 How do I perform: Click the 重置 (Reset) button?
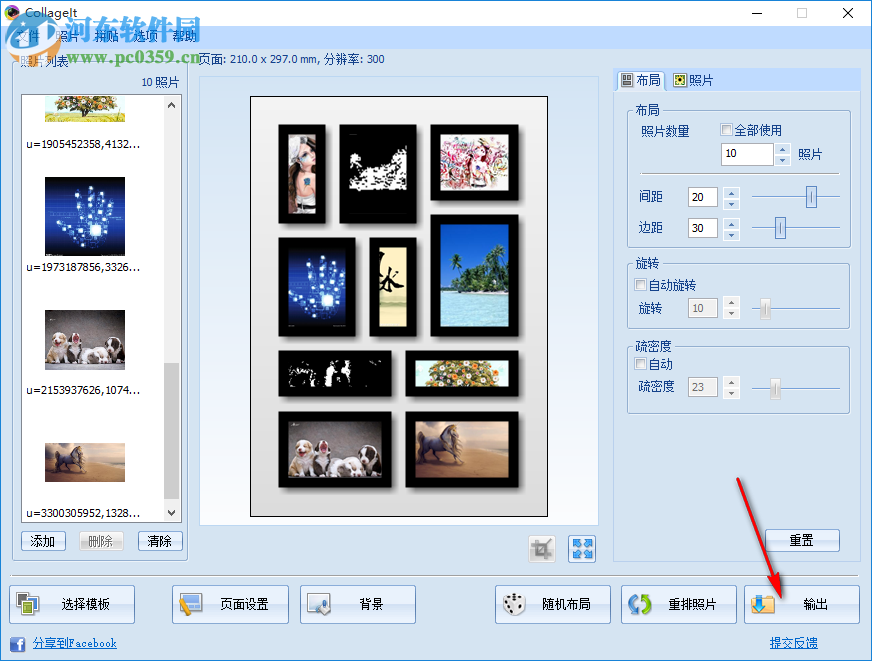802,540
